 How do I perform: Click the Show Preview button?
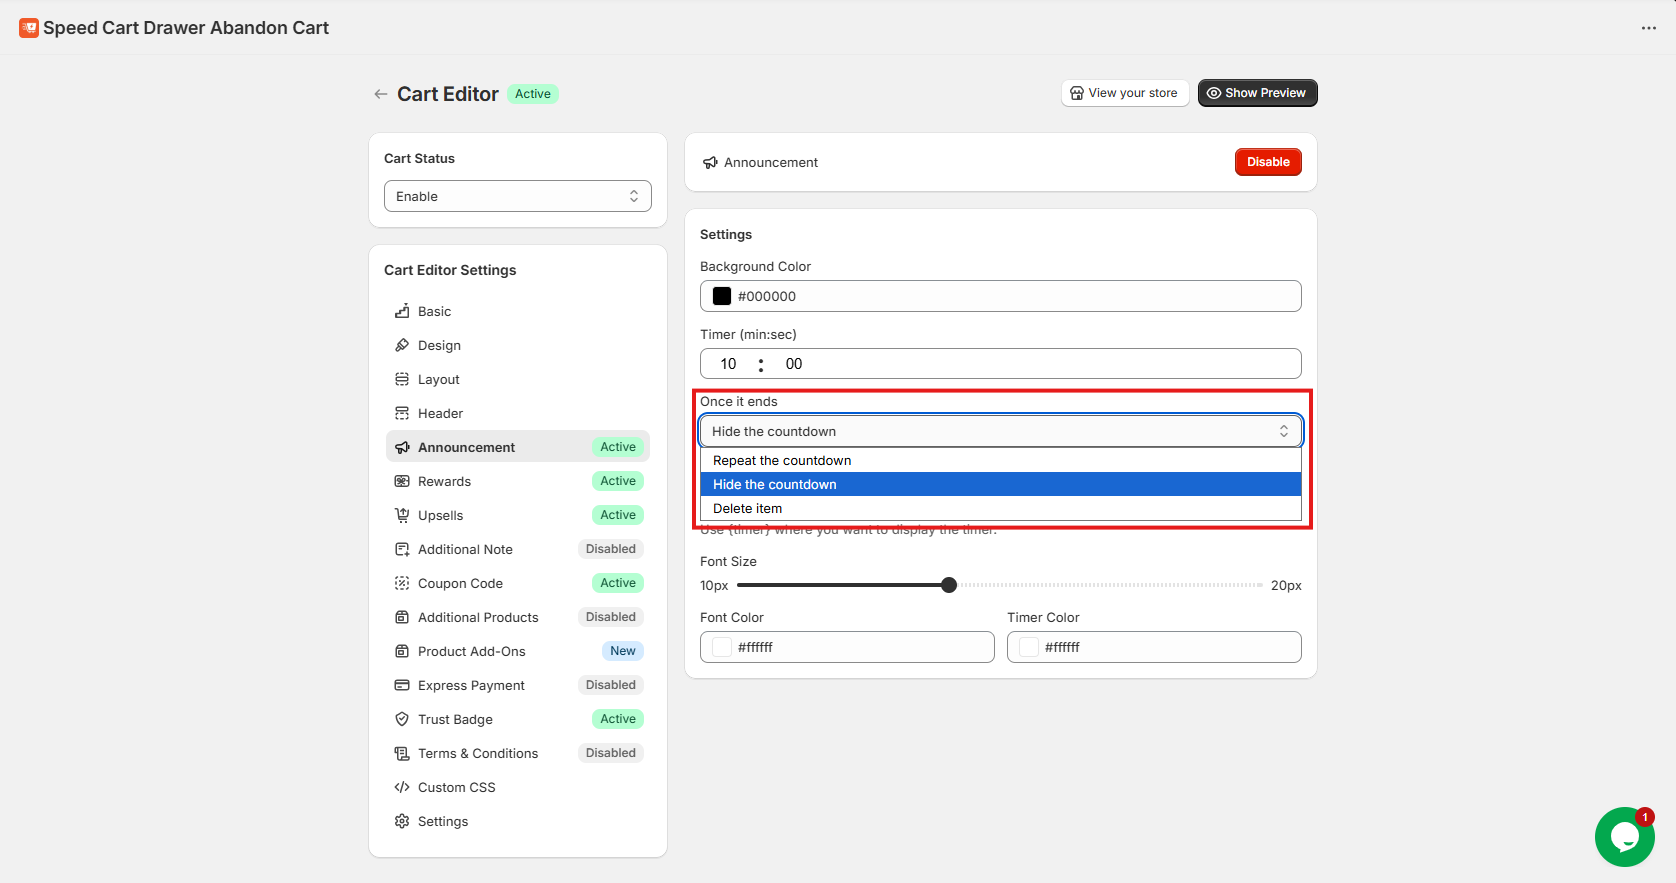coord(1257,93)
